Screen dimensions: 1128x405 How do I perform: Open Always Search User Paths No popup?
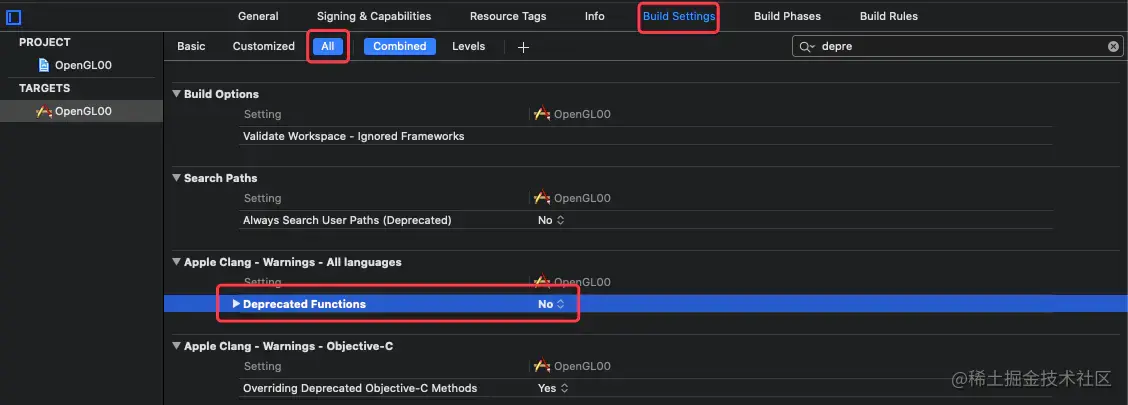551,220
